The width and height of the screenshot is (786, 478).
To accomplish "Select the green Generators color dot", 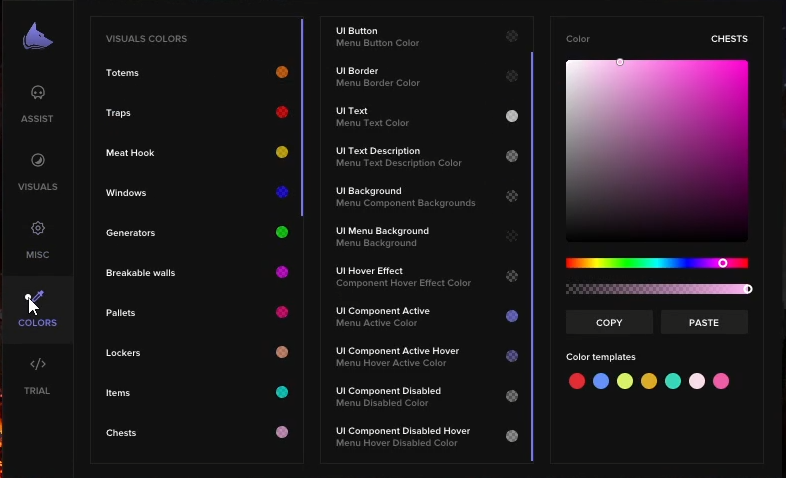I will pyautogui.click(x=282, y=232).
